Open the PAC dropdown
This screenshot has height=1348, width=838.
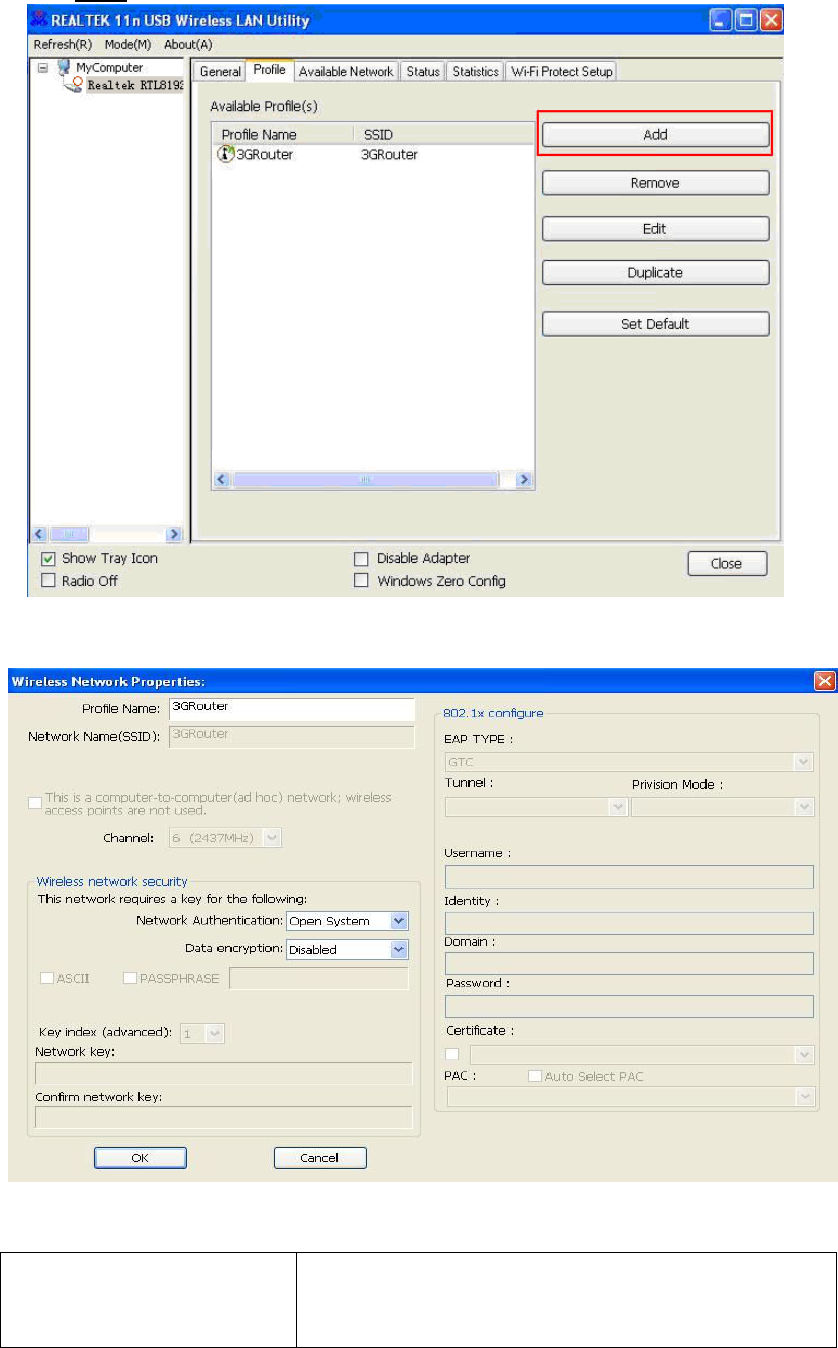630,1097
